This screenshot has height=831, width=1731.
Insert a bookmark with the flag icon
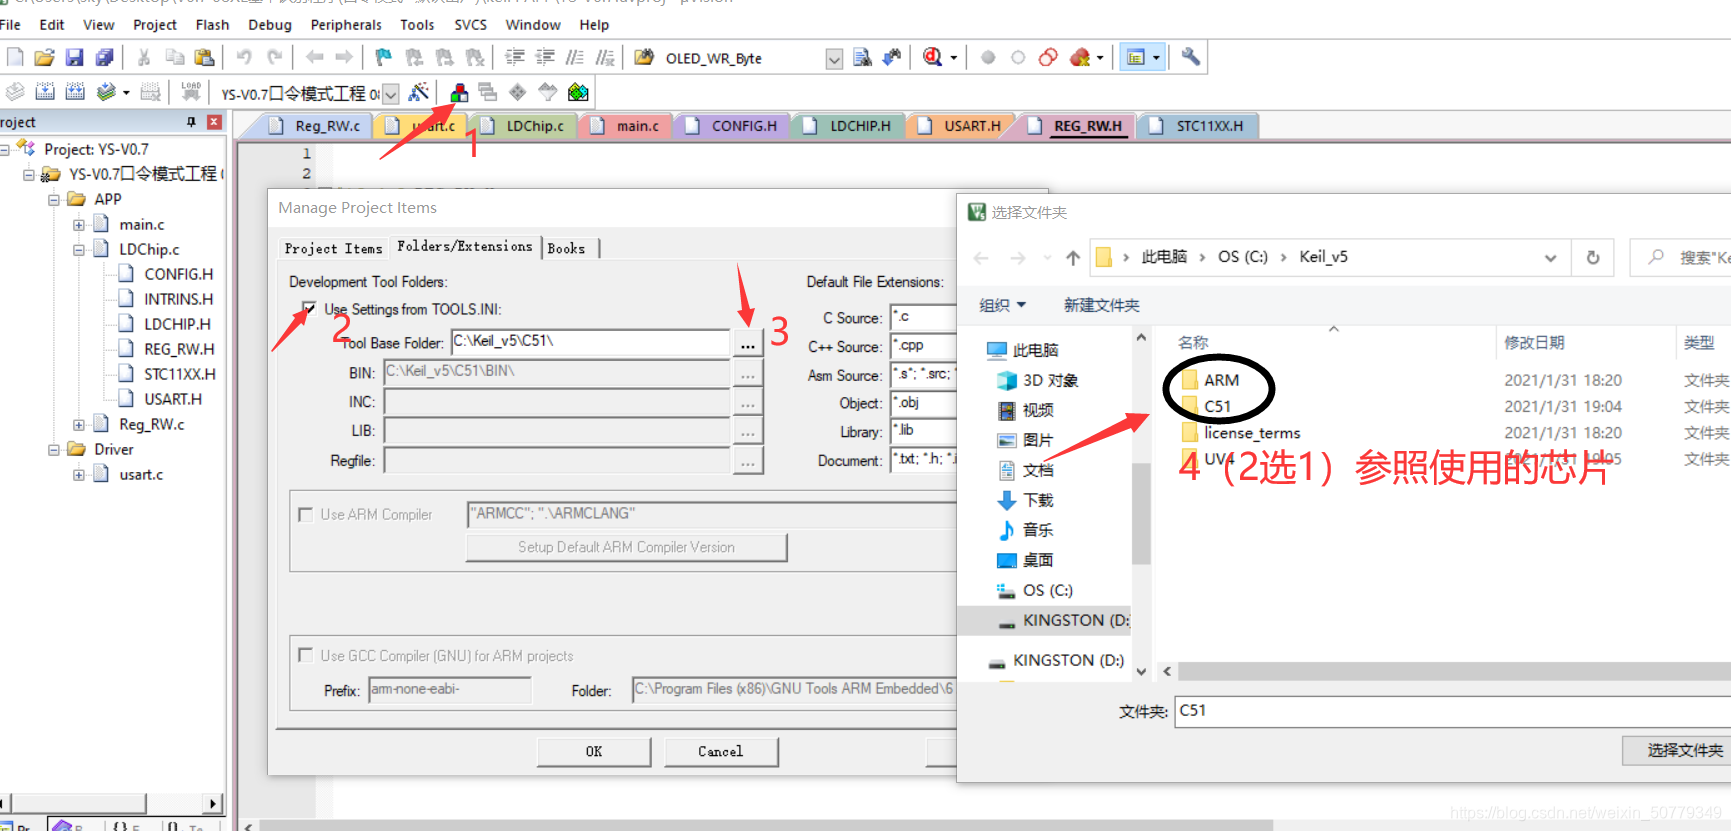(x=383, y=57)
